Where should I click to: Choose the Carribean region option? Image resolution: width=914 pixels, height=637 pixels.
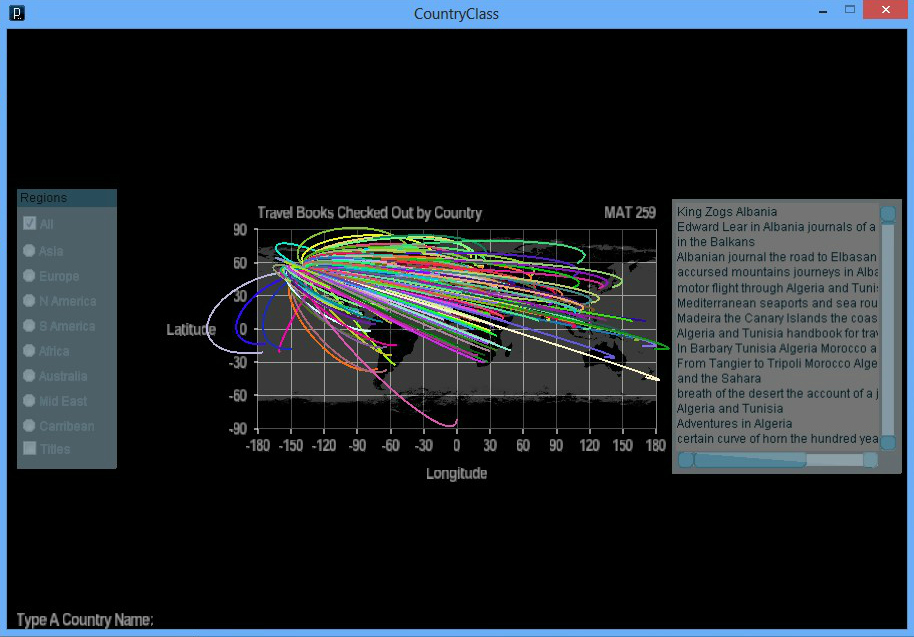30,426
